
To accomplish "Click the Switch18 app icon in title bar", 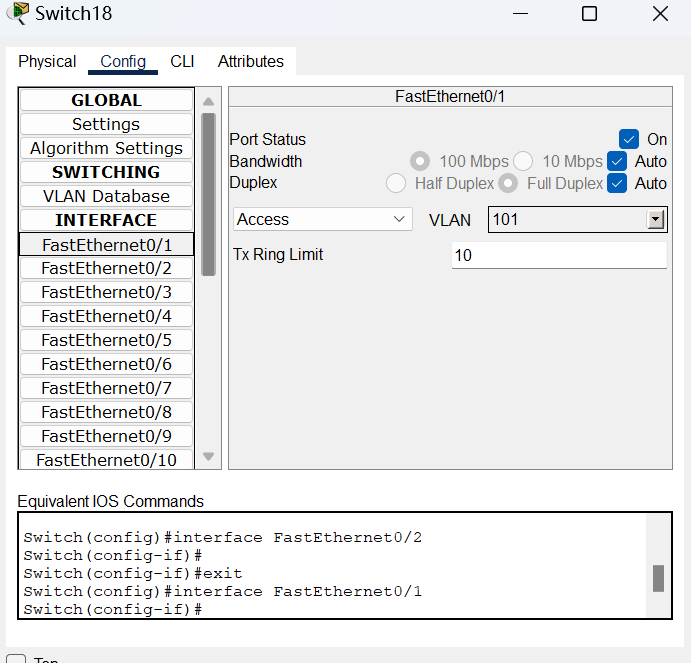I will click(17, 14).
